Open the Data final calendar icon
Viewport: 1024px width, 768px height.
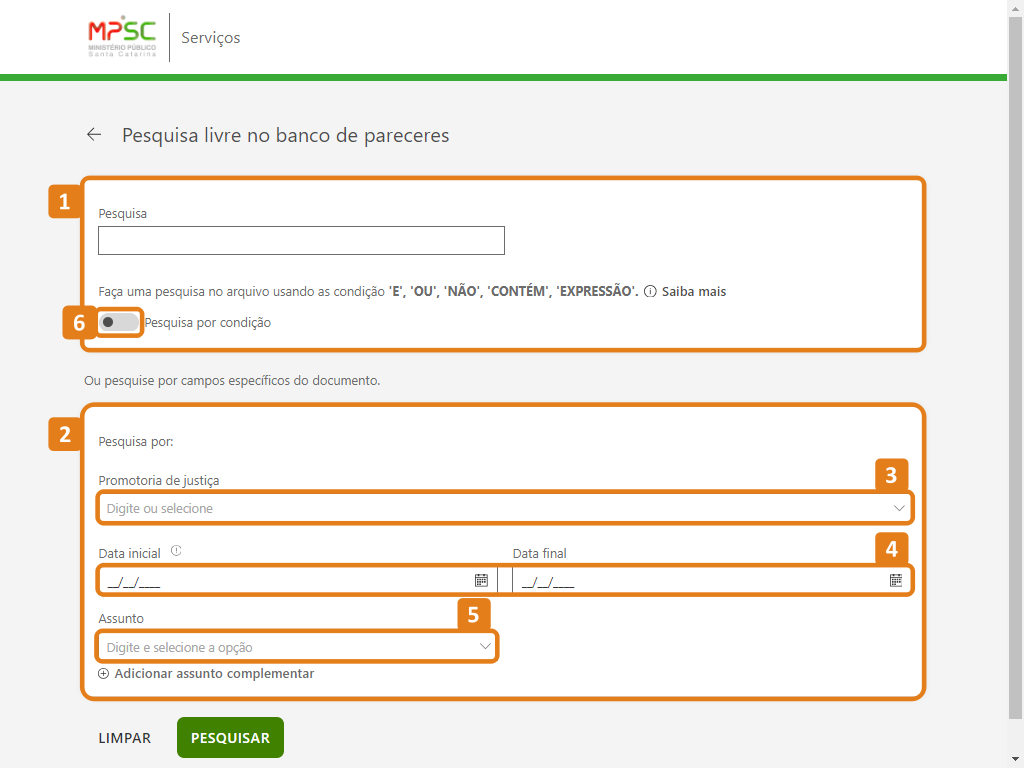[896, 580]
